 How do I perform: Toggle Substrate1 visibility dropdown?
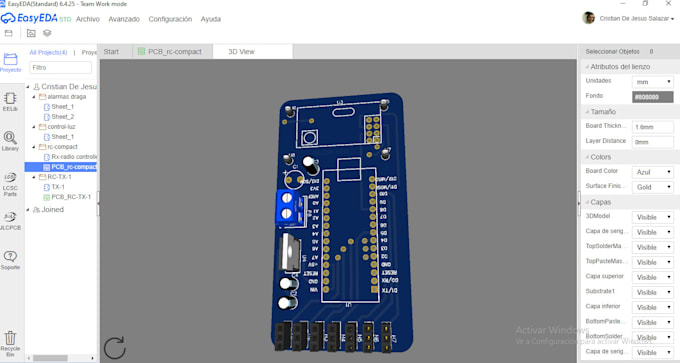[x=652, y=292]
